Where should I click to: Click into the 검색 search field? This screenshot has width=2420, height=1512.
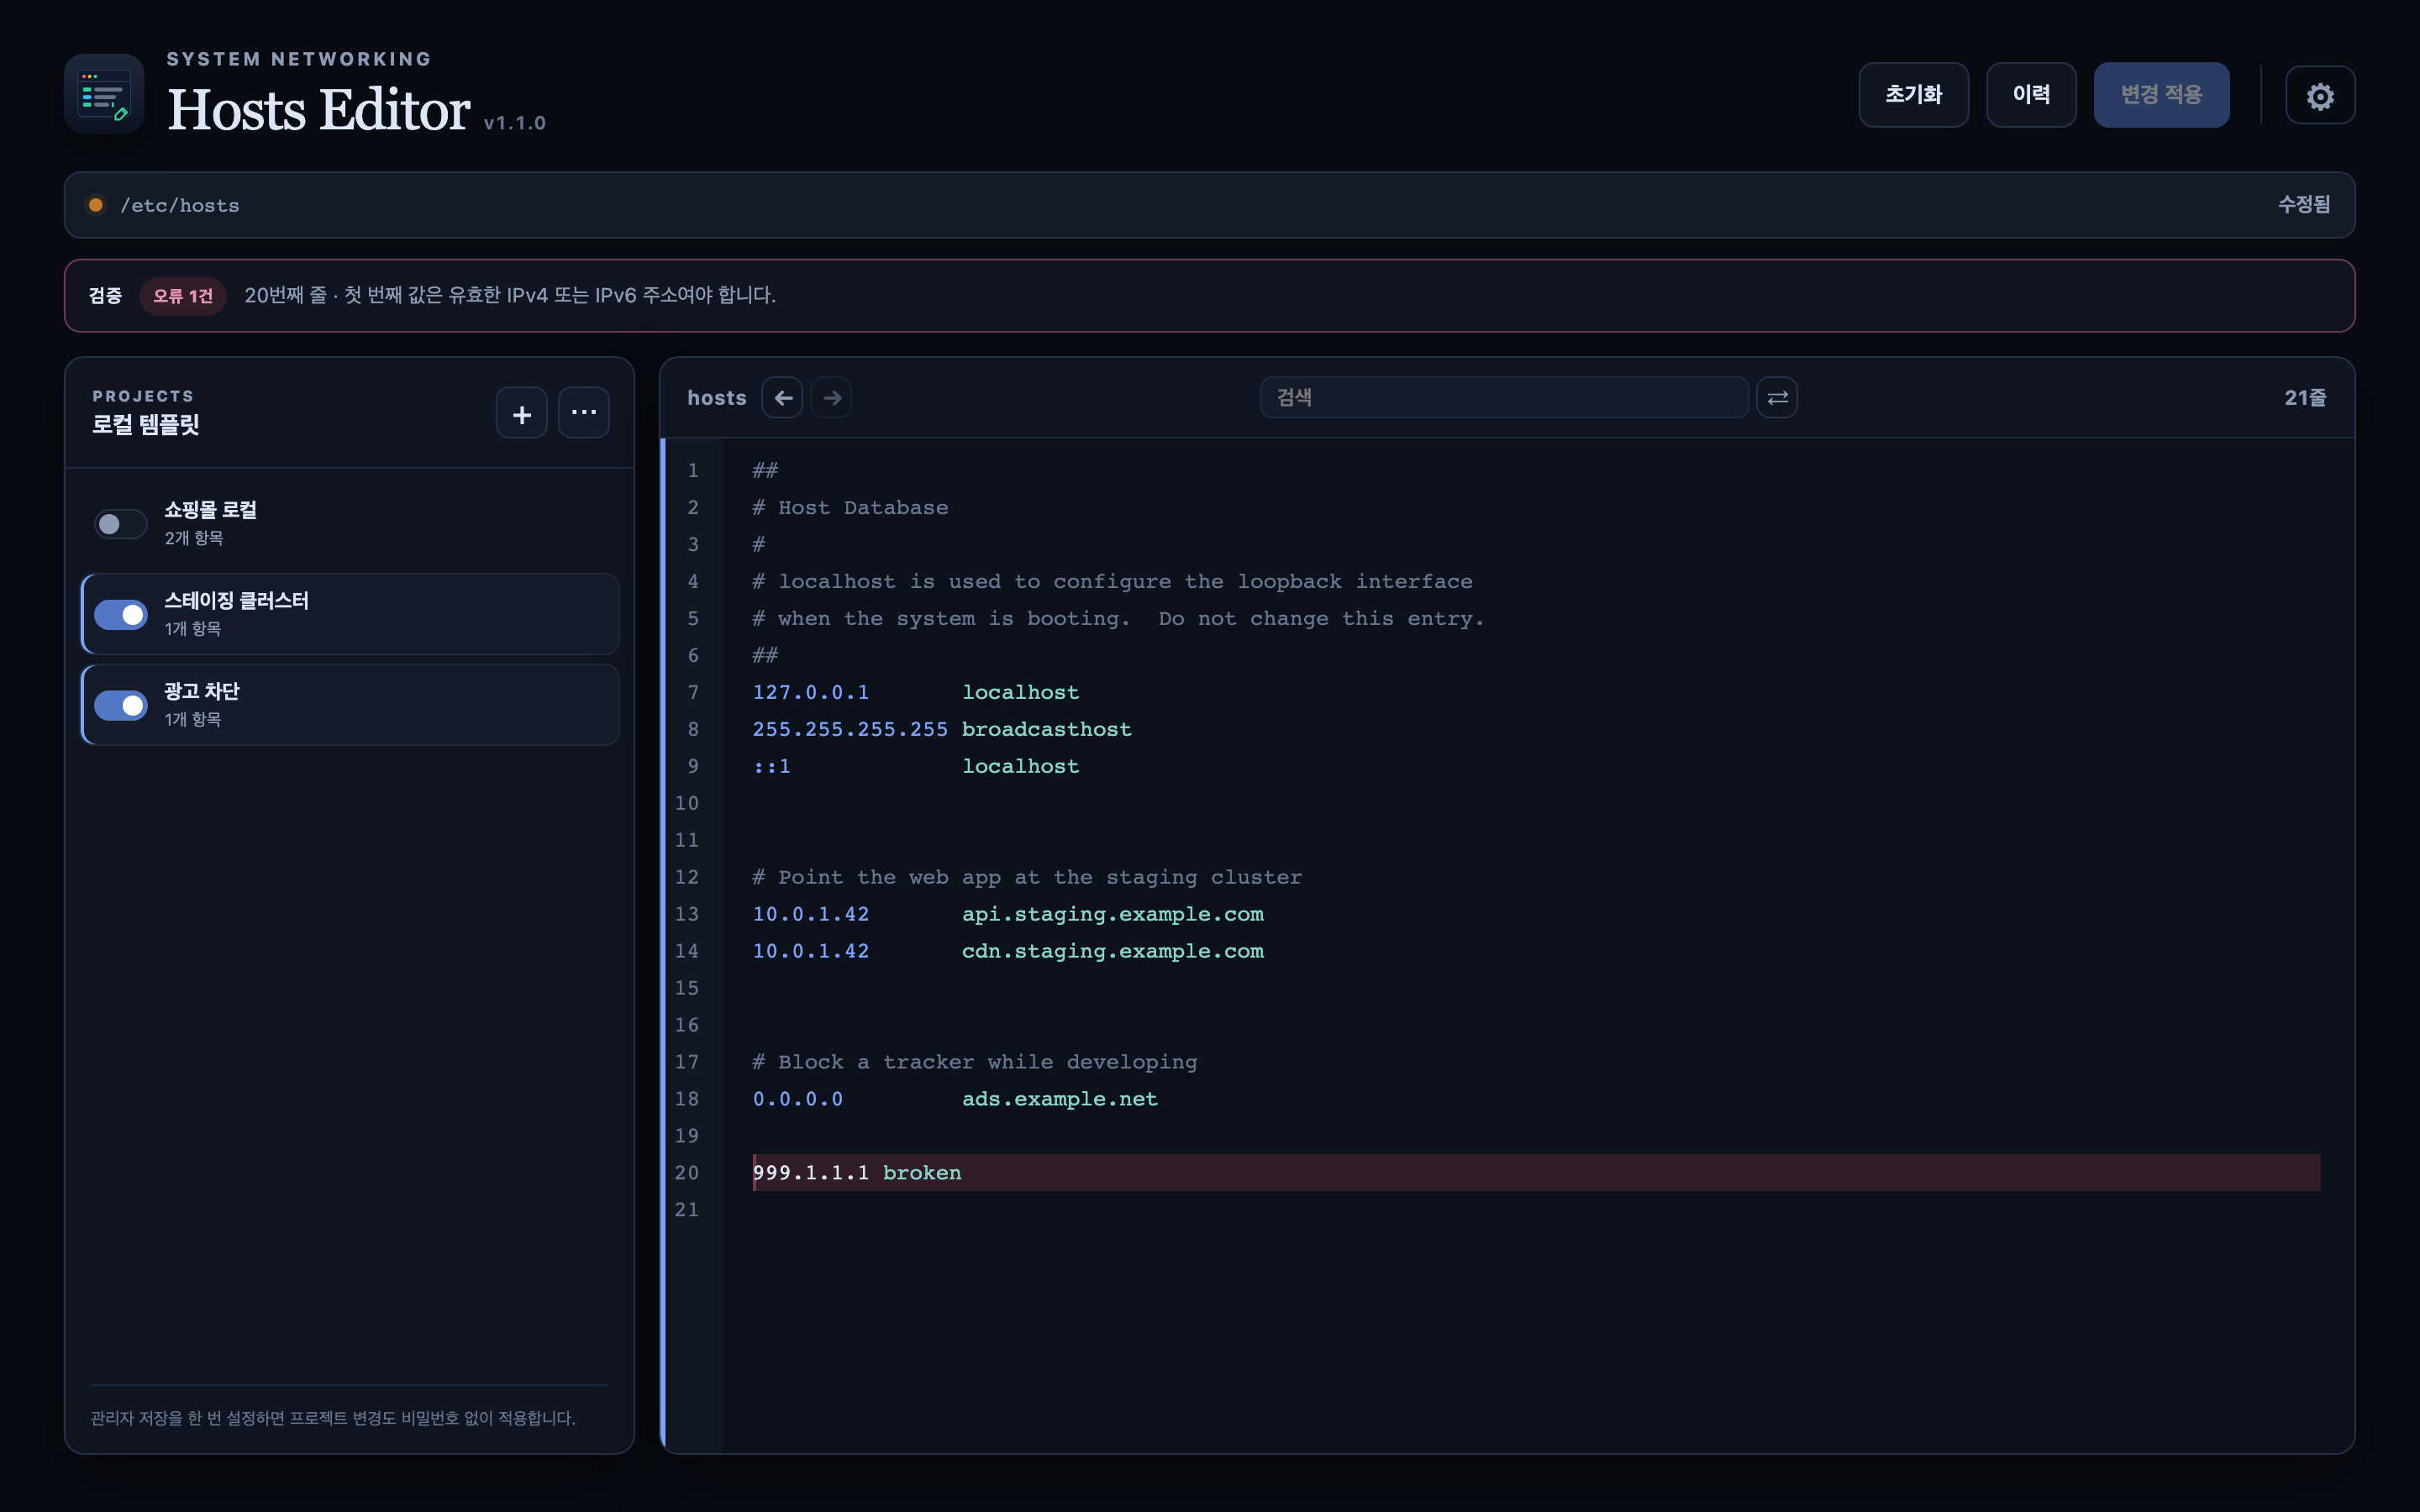click(x=1504, y=398)
